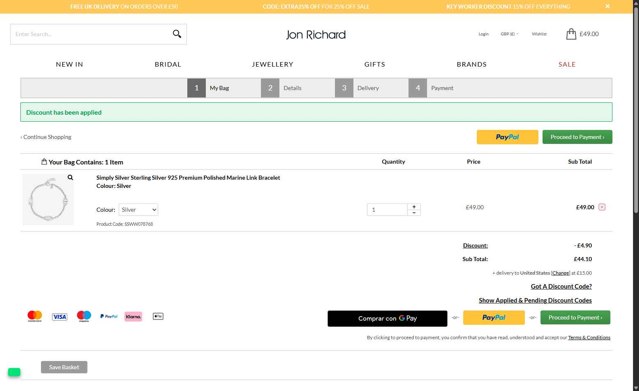Click the Jon Richard logo
This screenshot has width=639, height=391.
(316, 35)
